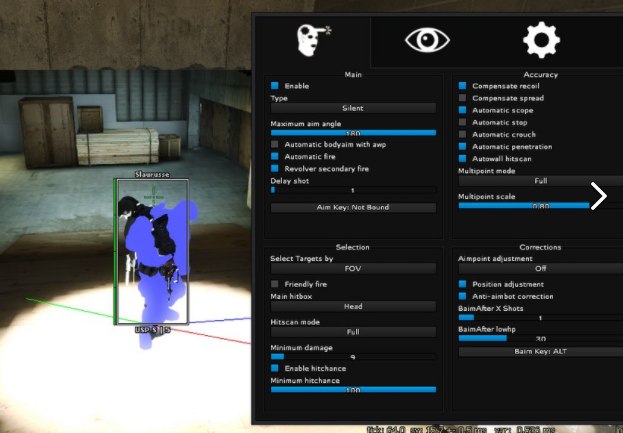Open the Type dropdown showing Silent

[353, 108]
